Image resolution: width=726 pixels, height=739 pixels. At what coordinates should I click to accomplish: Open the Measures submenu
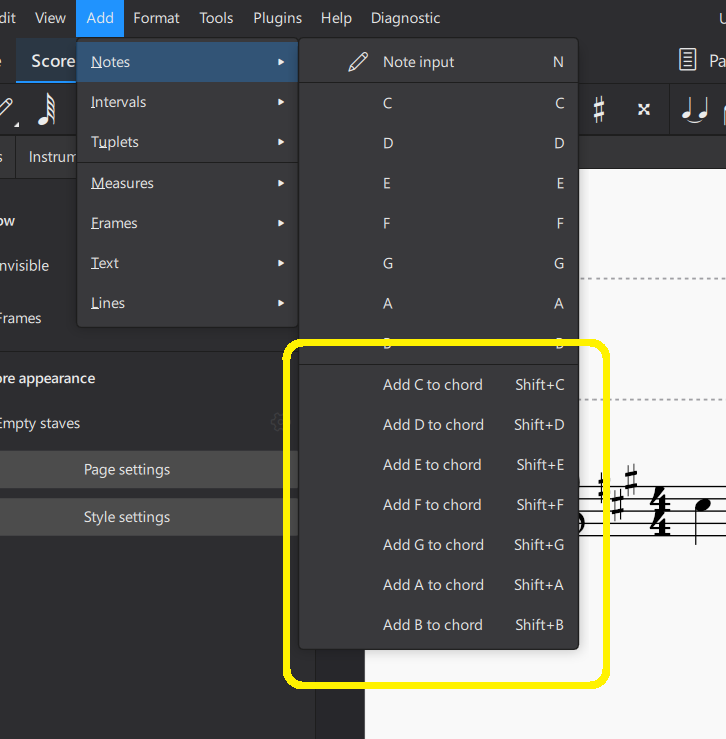pos(187,183)
